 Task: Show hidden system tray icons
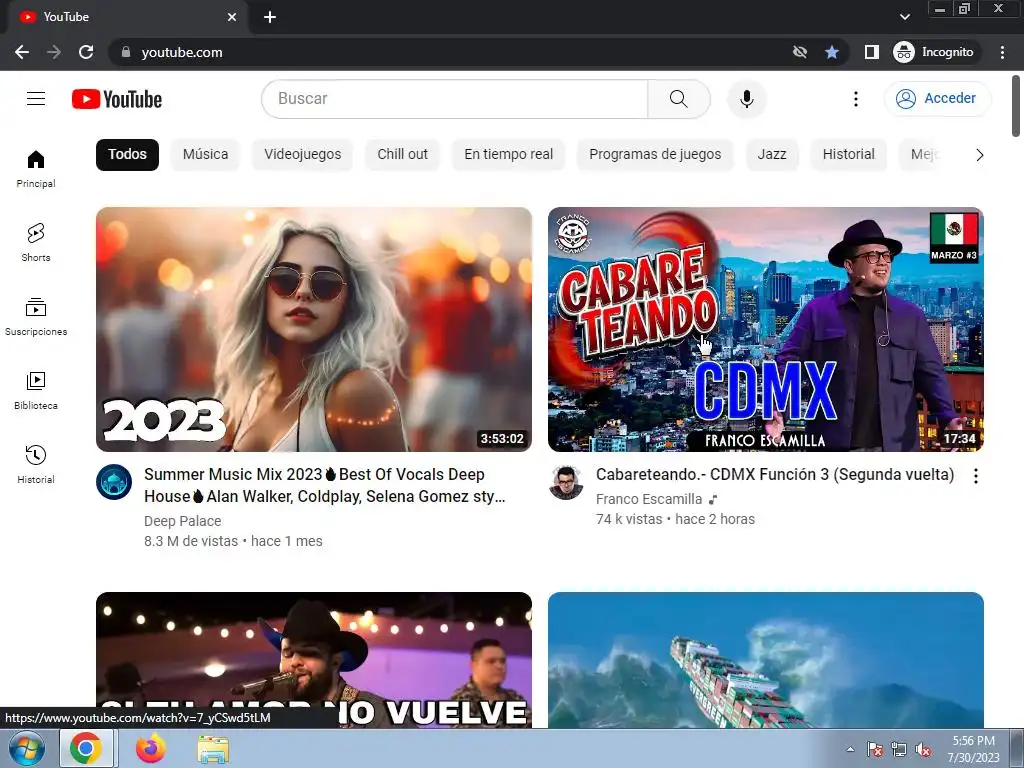(x=850, y=749)
